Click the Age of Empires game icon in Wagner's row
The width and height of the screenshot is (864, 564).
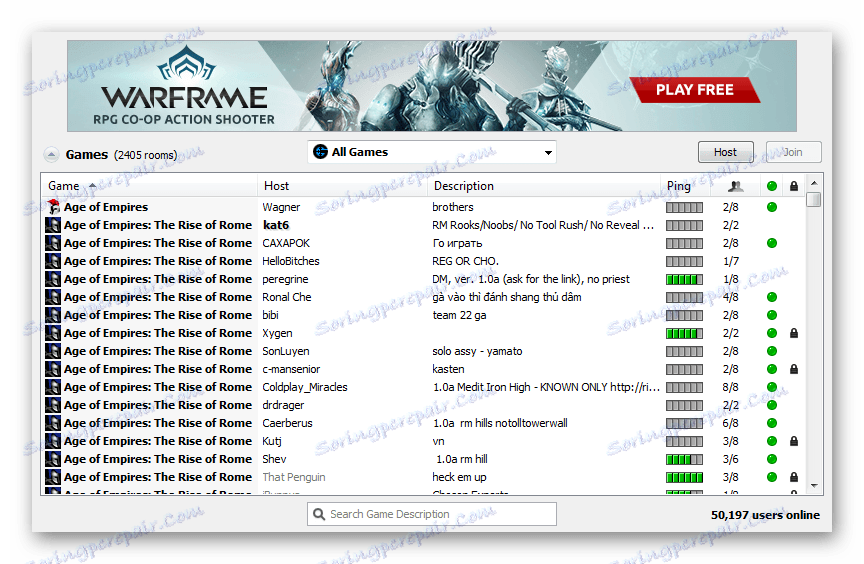53,207
